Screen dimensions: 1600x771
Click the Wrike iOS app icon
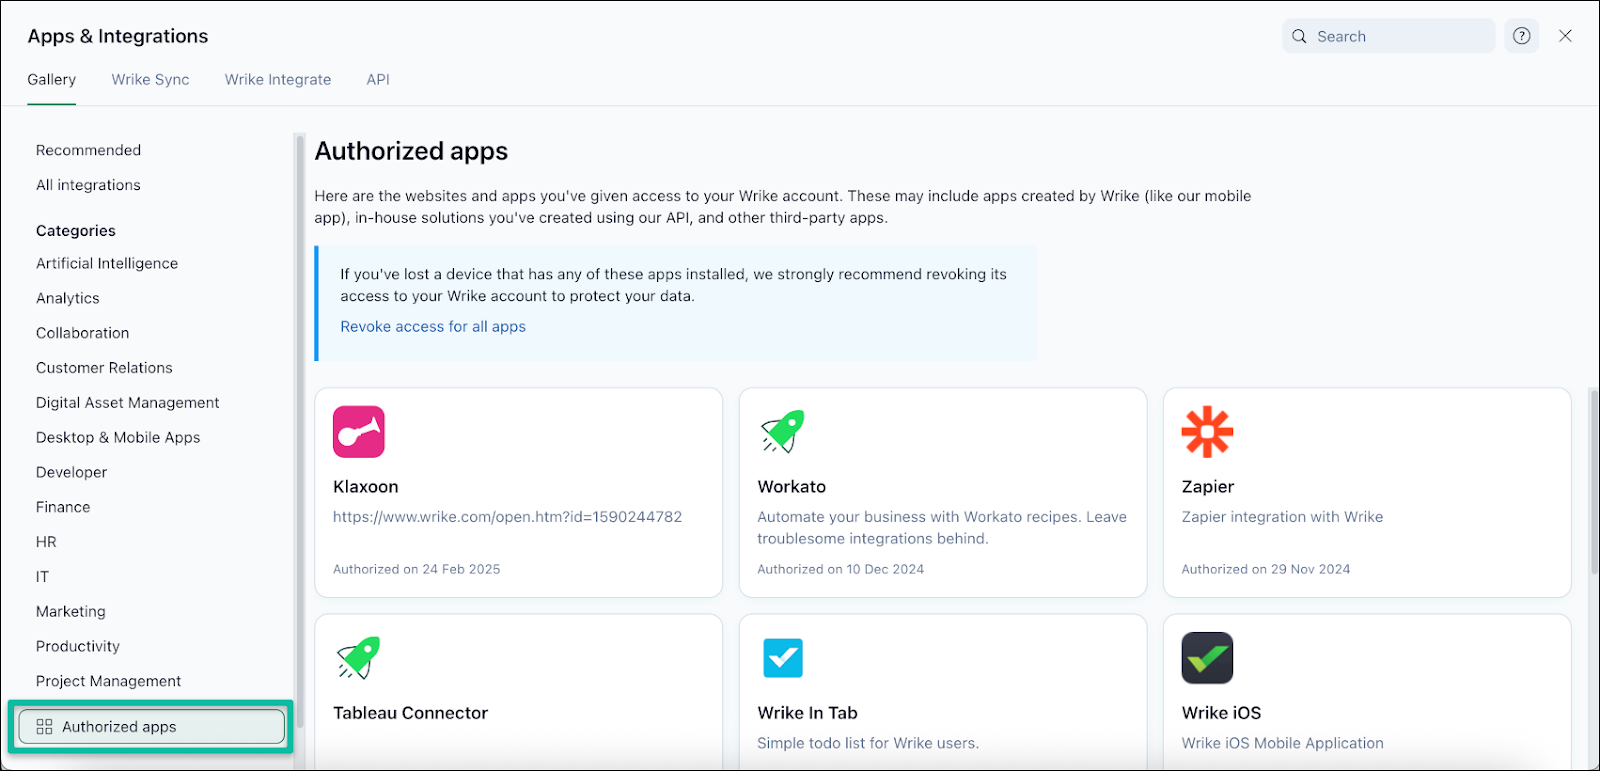pyautogui.click(x=1207, y=658)
